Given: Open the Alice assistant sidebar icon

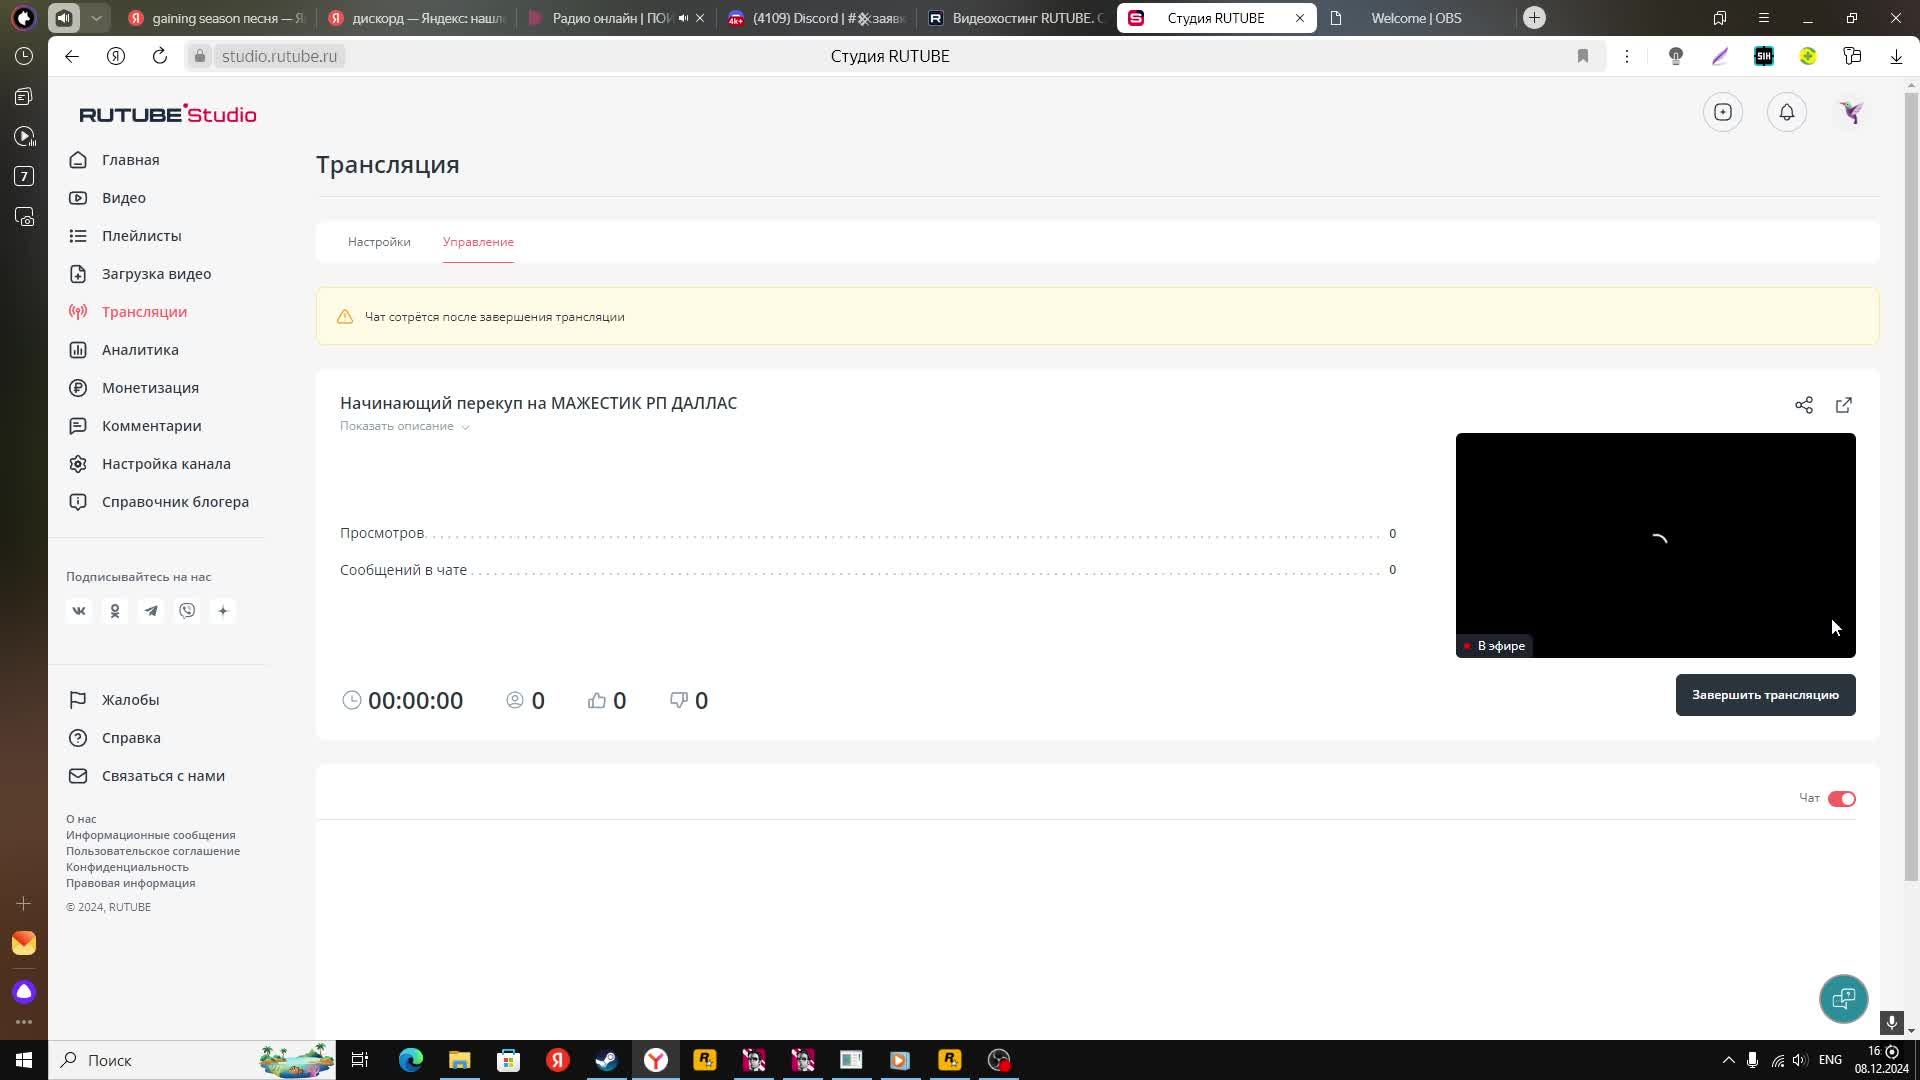Looking at the screenshot, I should pyautogui.click(x=24, y=991).
